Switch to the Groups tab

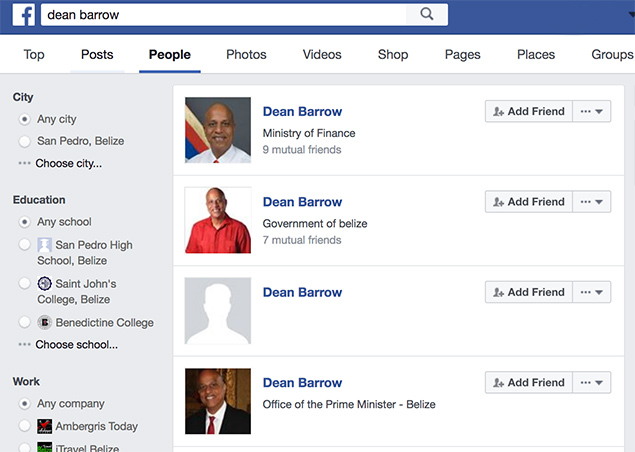point(612,54)
